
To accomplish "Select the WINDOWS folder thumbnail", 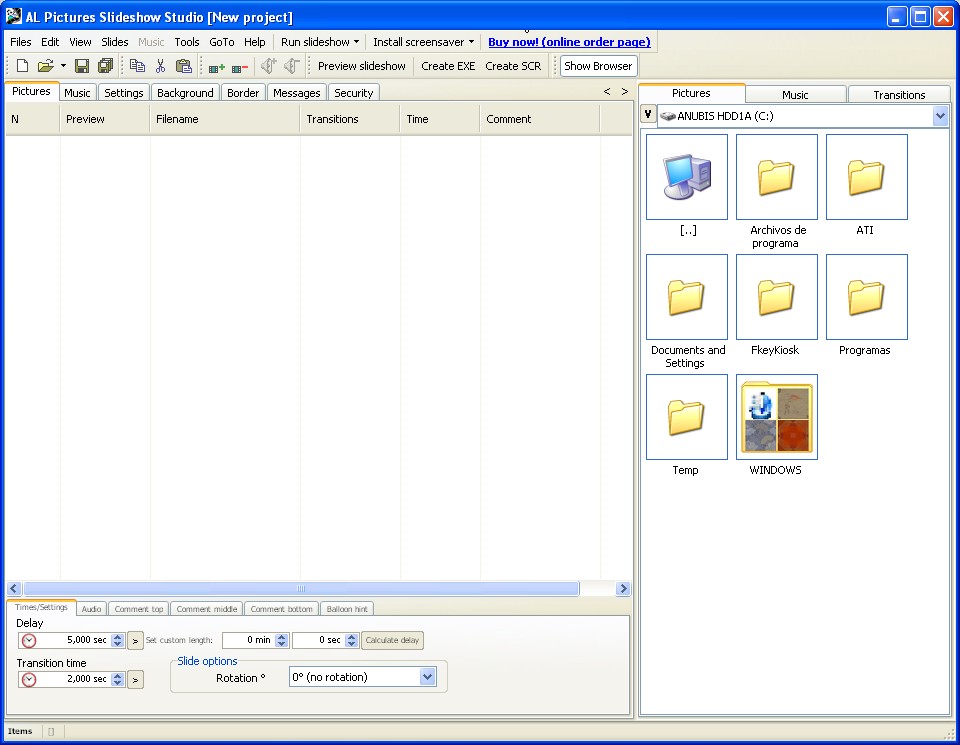I will click(776, 417).
